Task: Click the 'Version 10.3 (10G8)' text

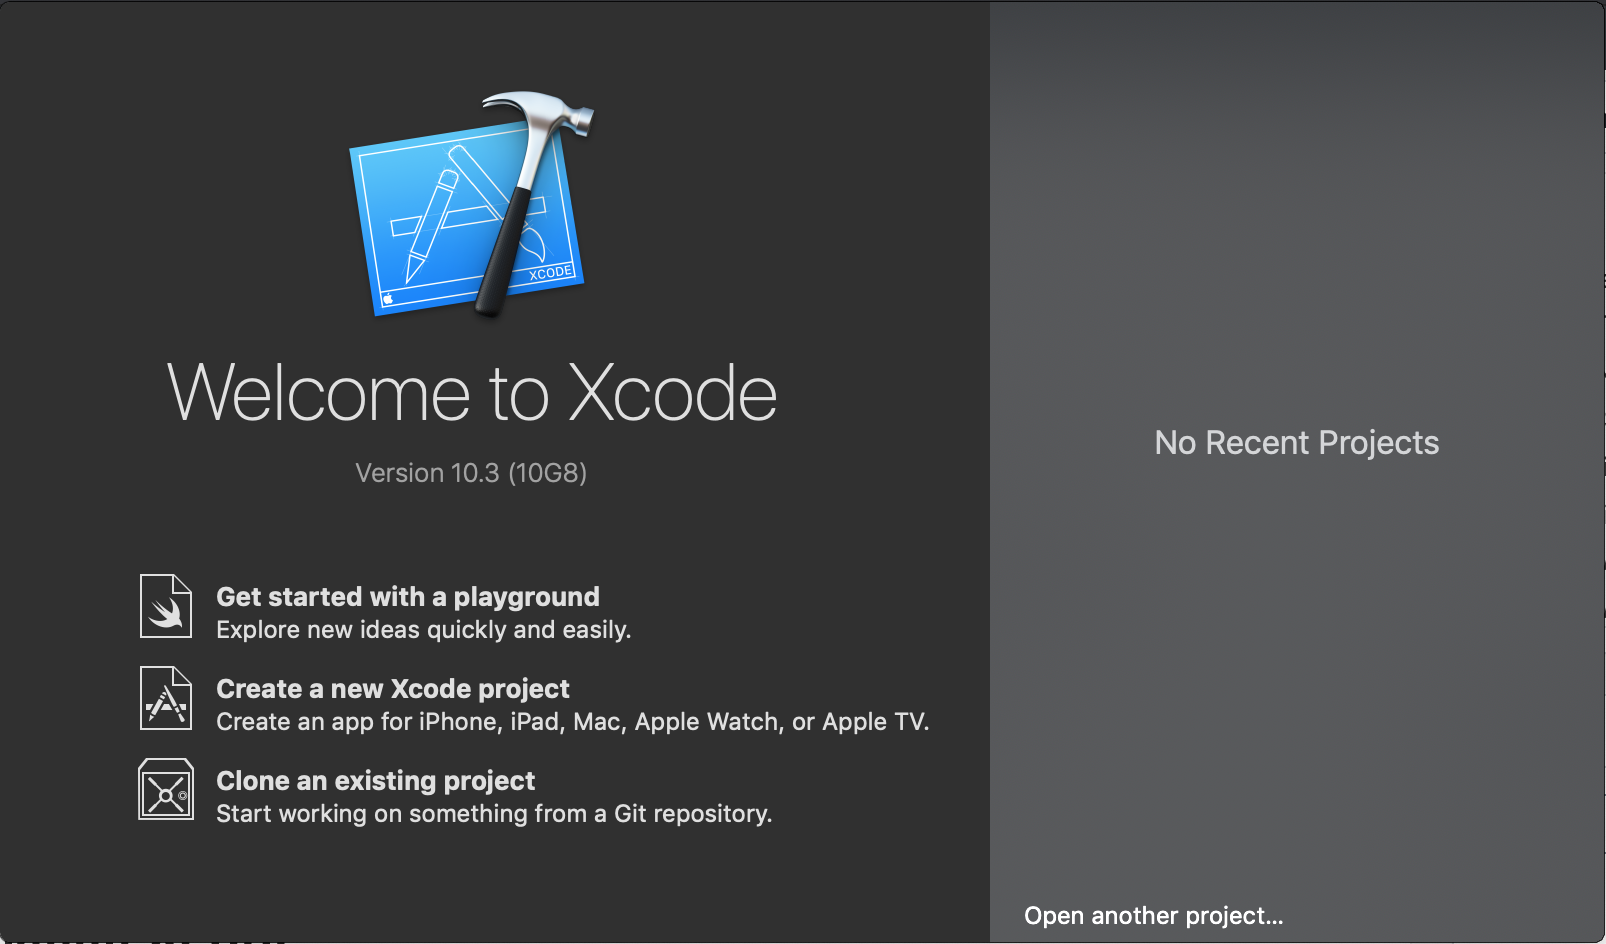Action: (x=472, y=472)
